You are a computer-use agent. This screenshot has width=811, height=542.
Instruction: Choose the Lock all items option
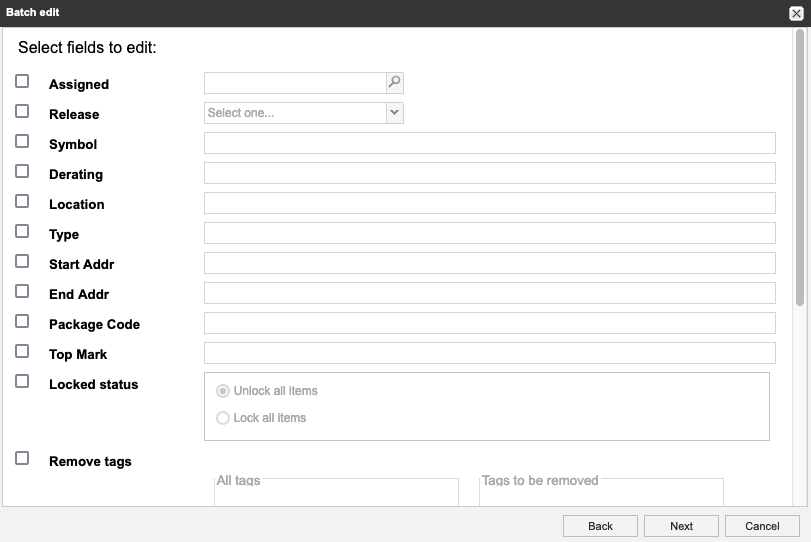[223, 418]
